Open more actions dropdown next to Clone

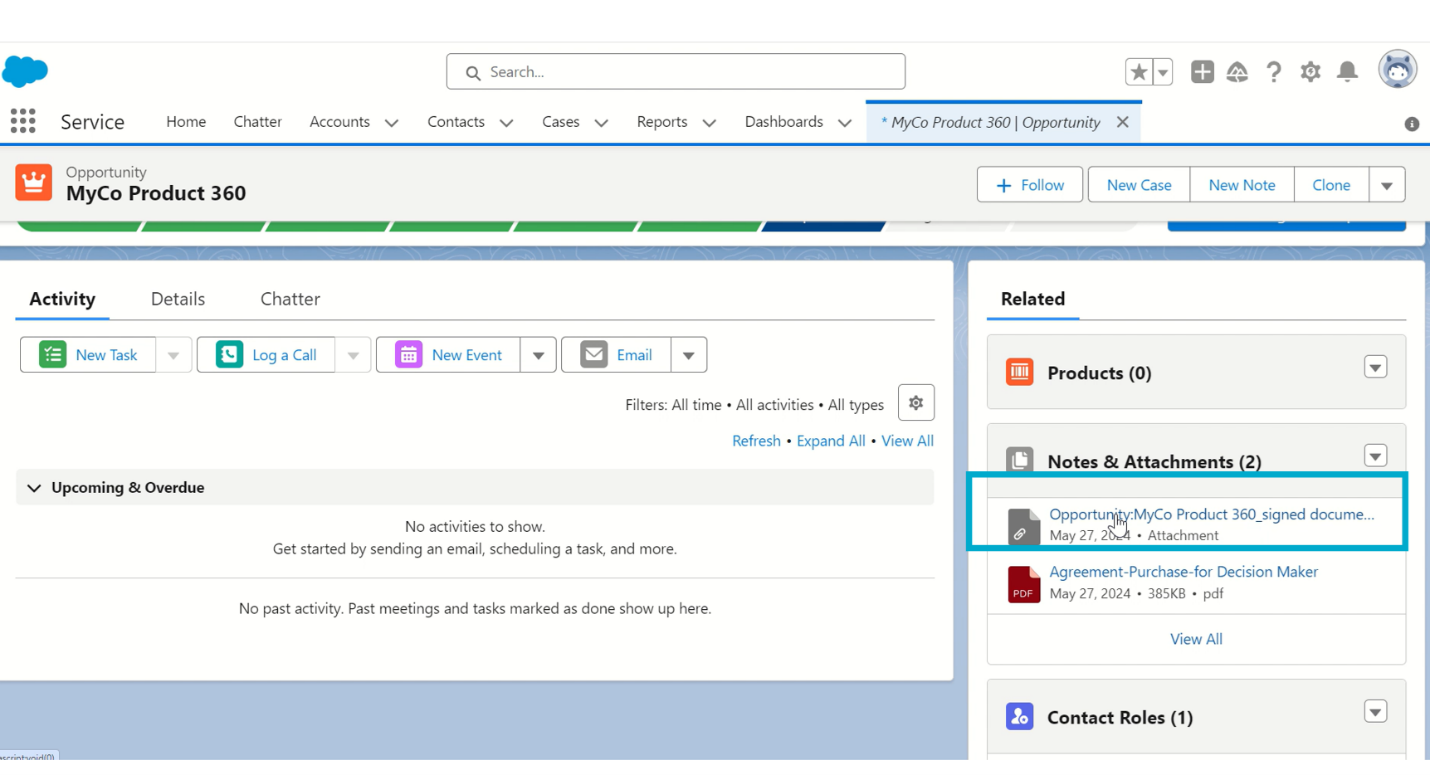point(1387,185)
